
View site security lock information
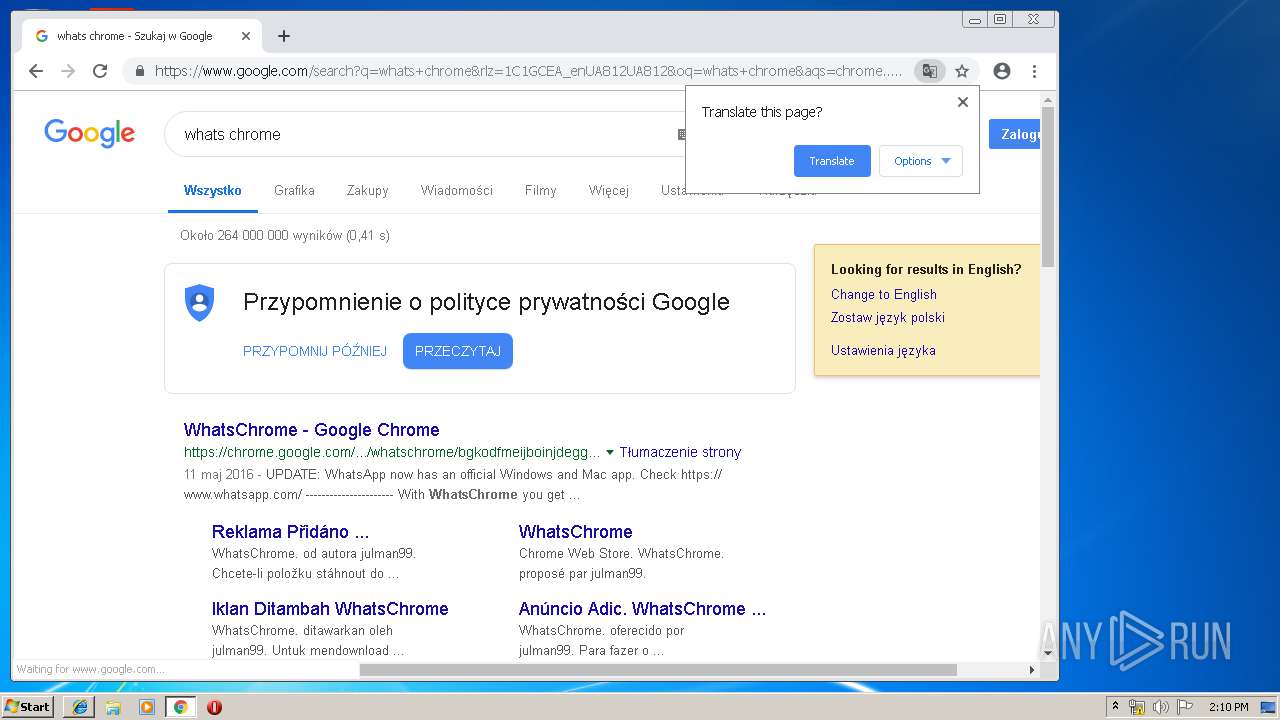[x=139, y=71]
